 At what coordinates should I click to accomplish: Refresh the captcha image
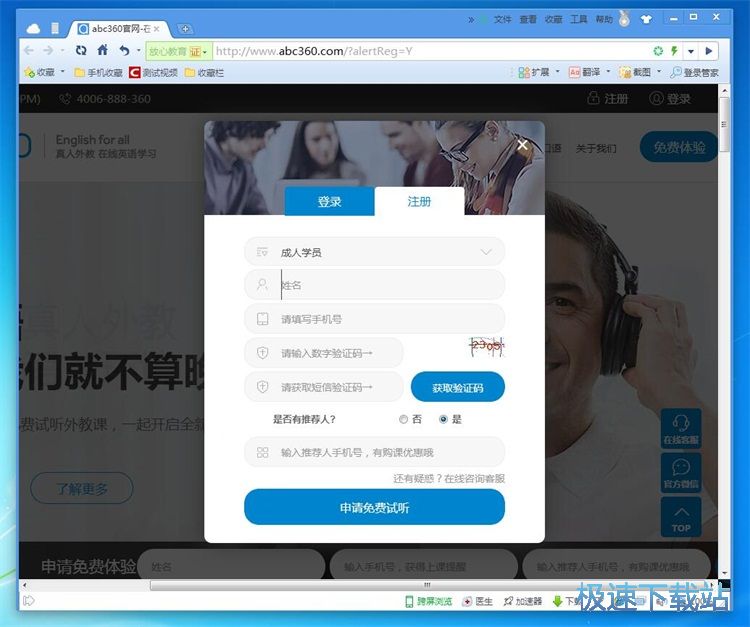[486, 346]
